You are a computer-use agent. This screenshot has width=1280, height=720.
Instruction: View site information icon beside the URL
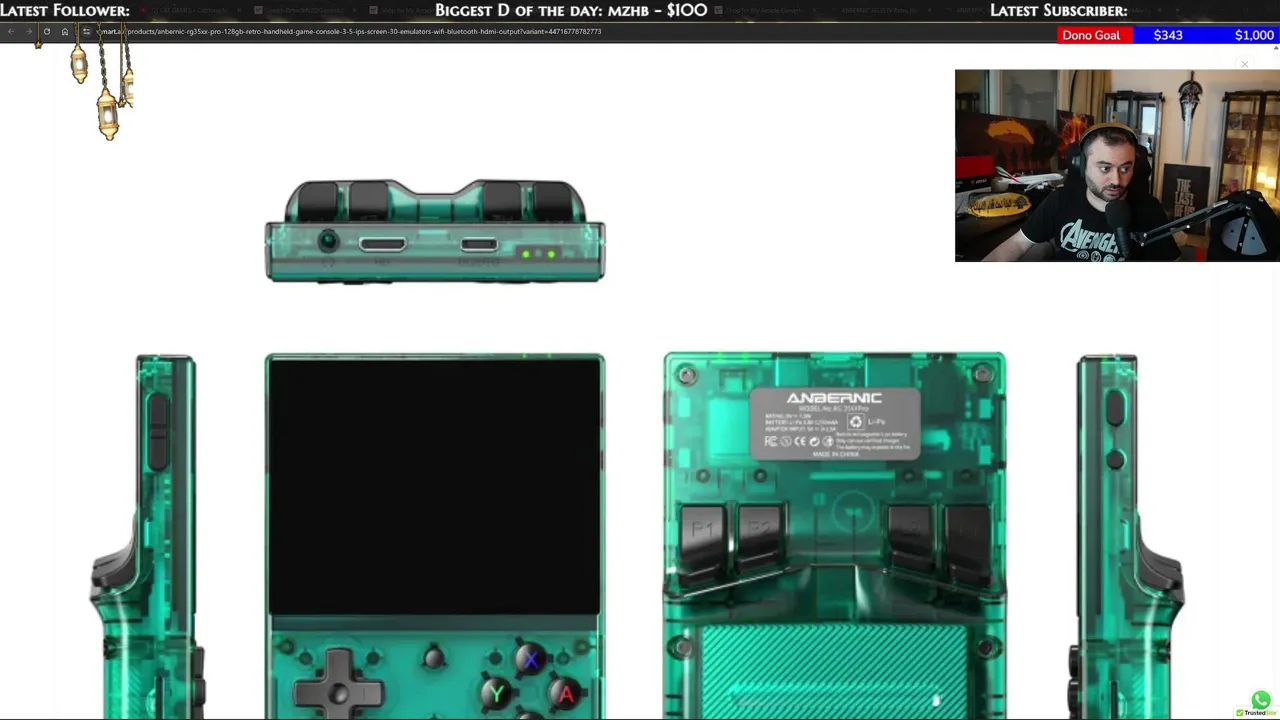coord(86,31)
